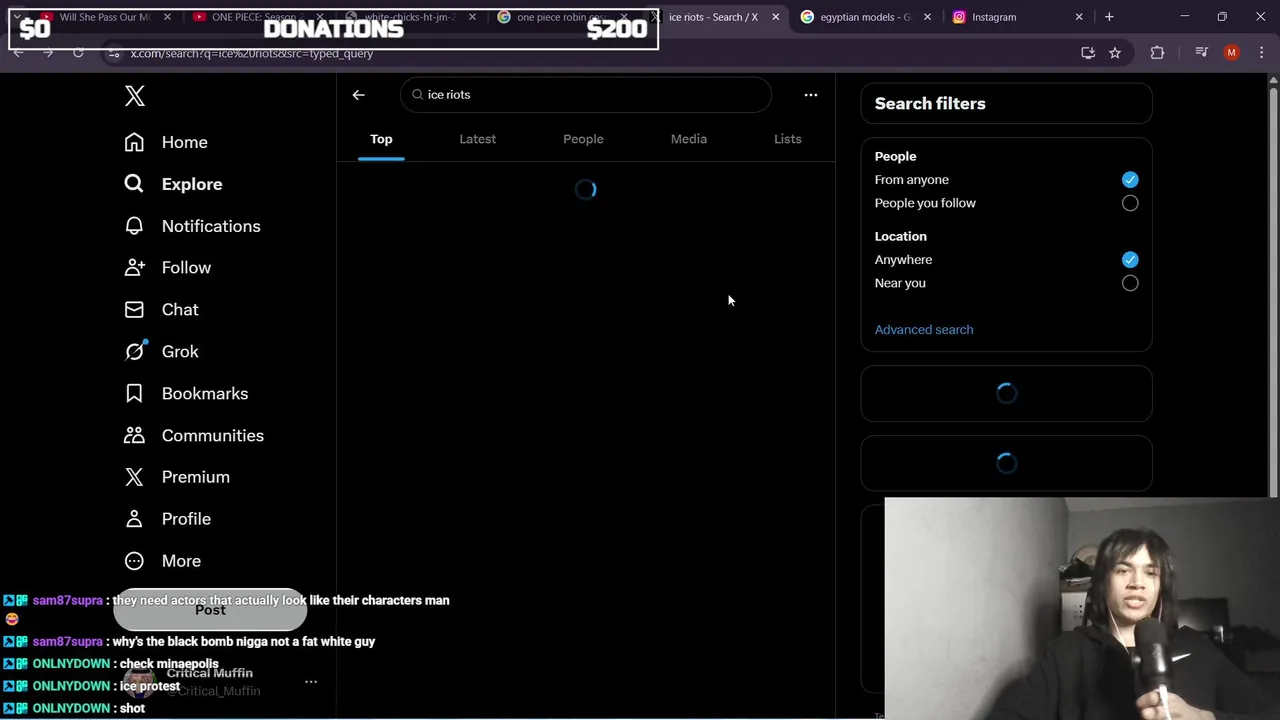Open account menu dots beside Critical Muffin
Viewport: 1280px width, 720px height.
pos(311,682)
